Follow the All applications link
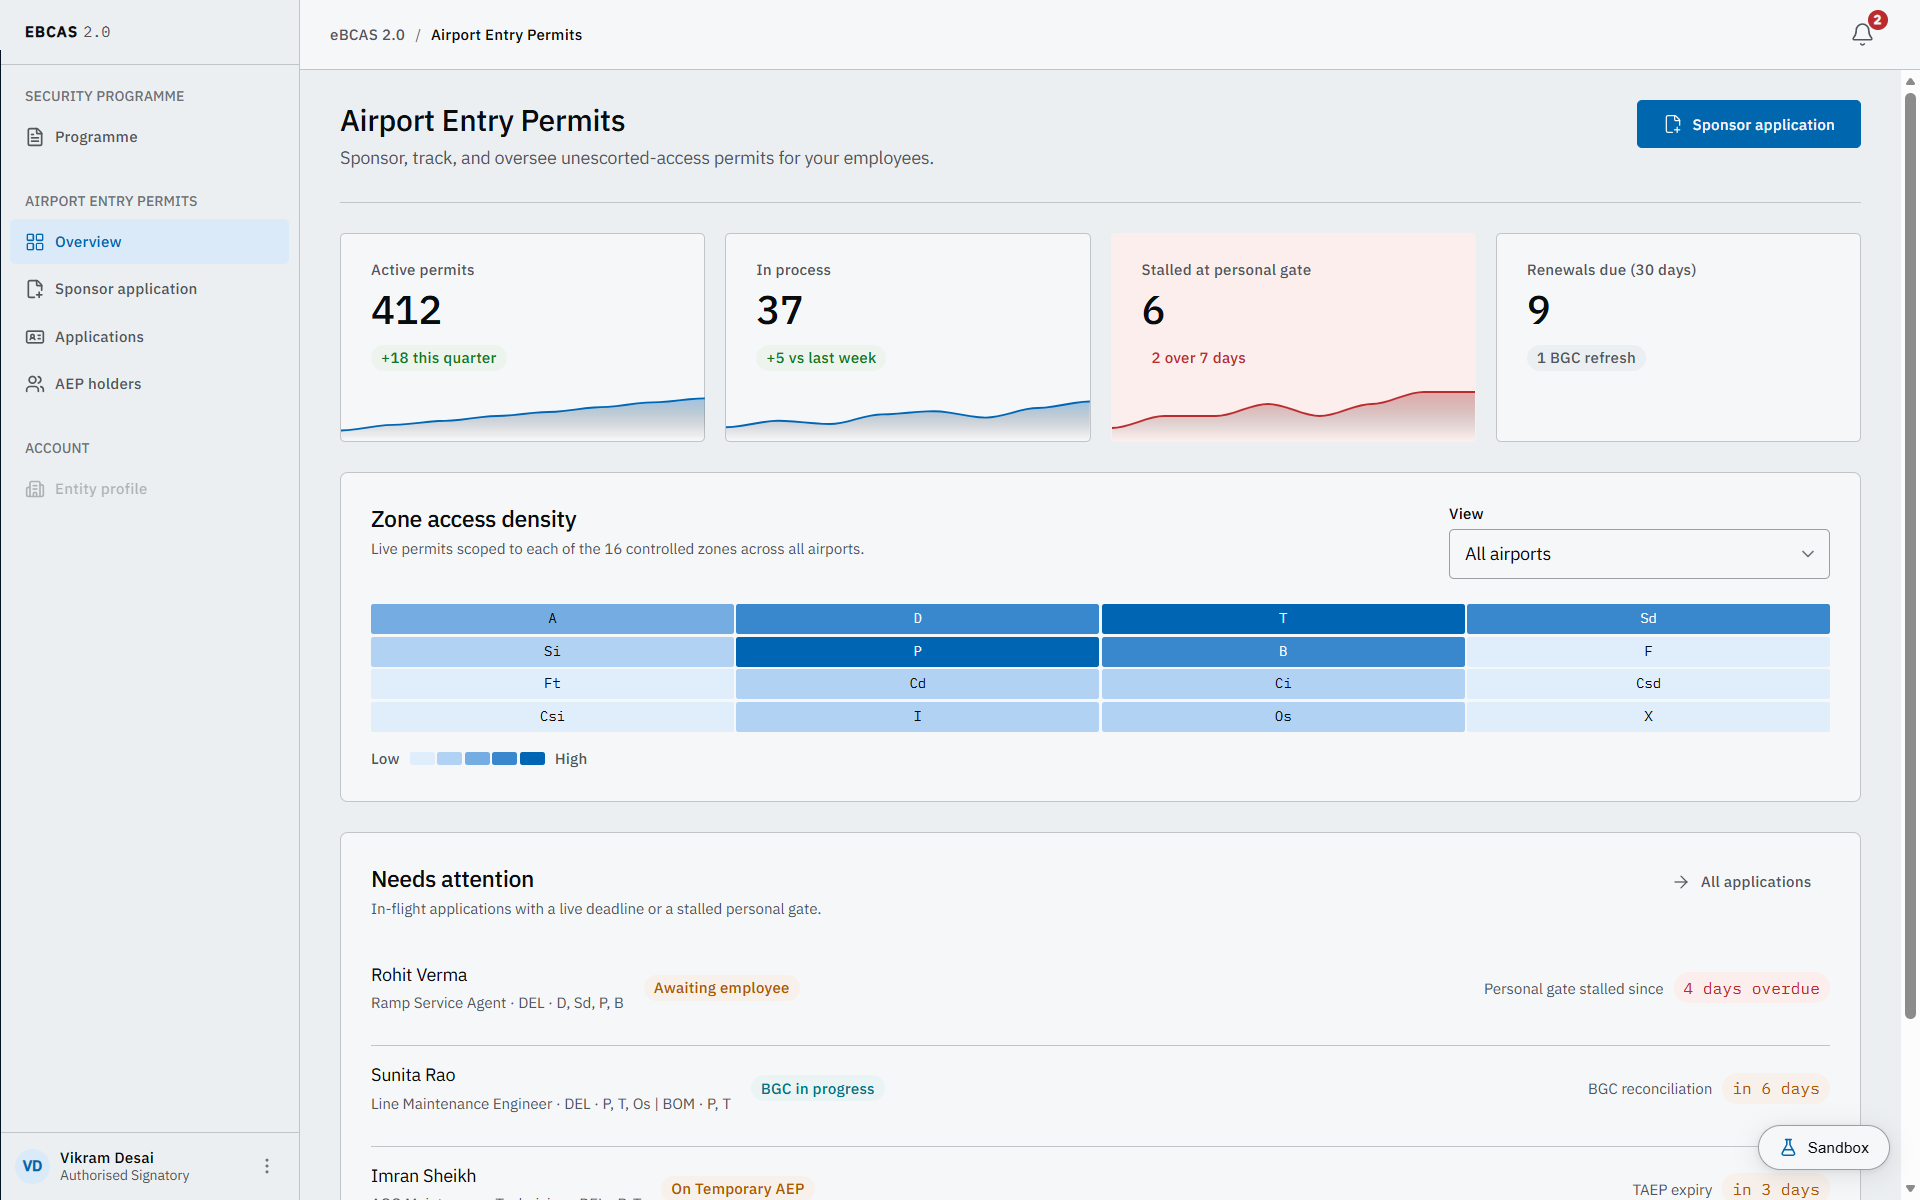1920x1200 pixels. [x=1741, y=882]
